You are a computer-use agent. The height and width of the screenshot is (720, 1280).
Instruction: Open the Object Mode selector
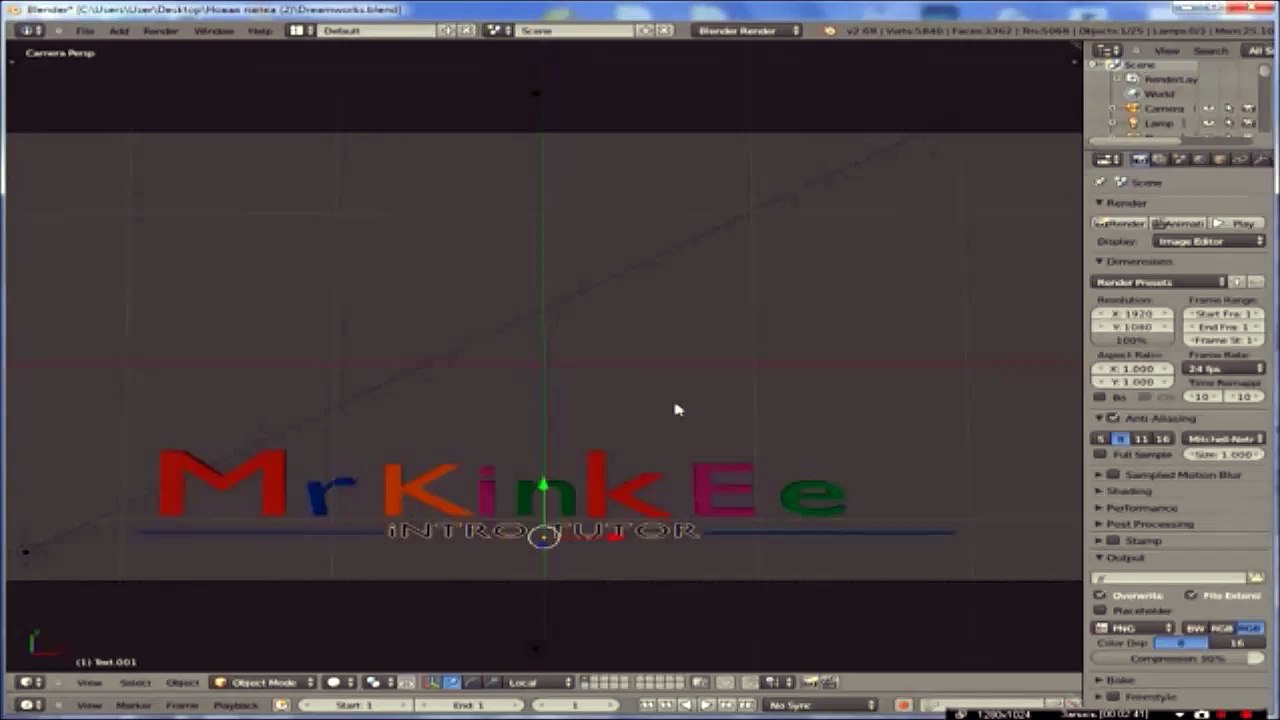pyautogui.click(x=263, y=683)
